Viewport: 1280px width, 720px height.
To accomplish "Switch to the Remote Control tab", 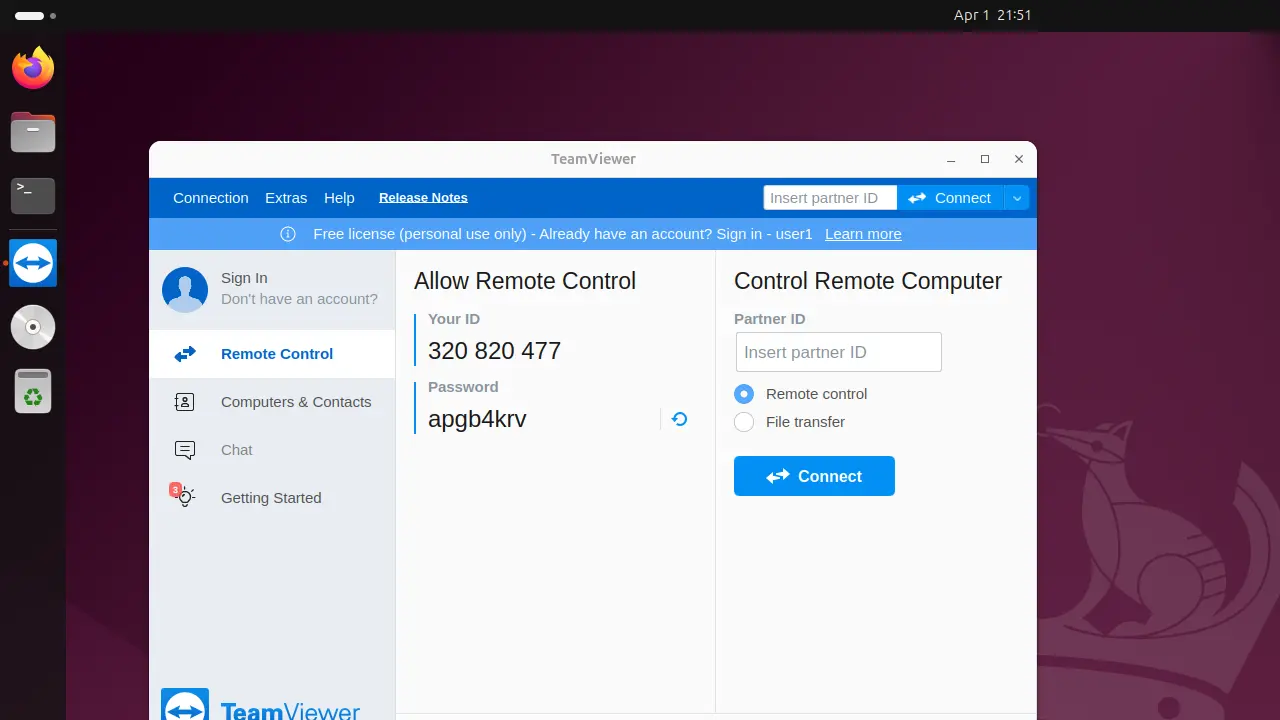I will pyautogui.click(x=272, y=354).
